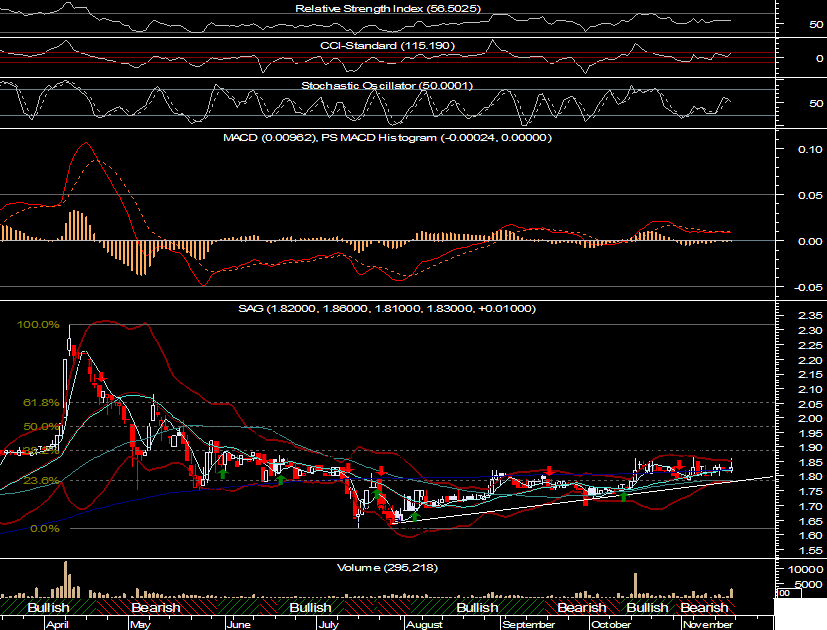Select the Bullish trend segment above August
Viewport: 827px width, 630px height.
(x=477, y=608)
